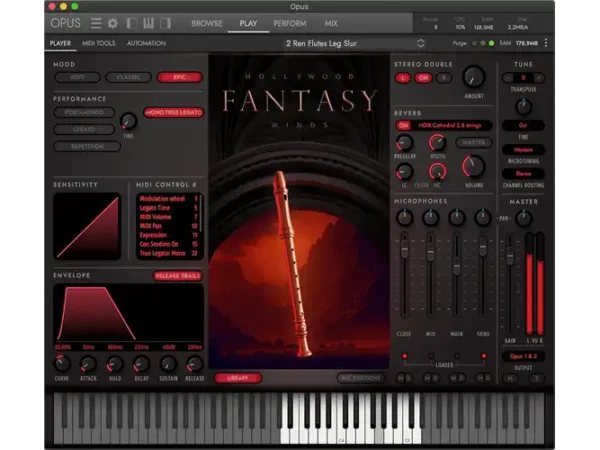Open the Stereo channel routing dropdown
Viewport: 600px width, 450px height.
point(523,174)
